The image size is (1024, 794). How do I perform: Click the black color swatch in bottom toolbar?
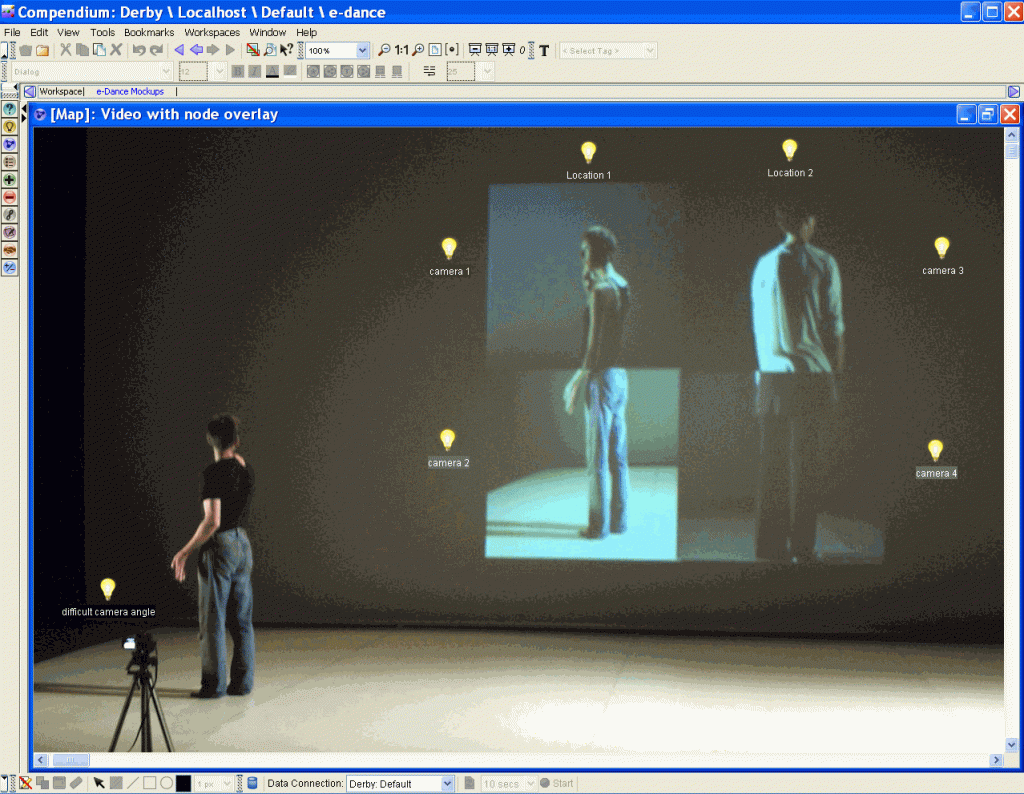[x=183, y=784]
